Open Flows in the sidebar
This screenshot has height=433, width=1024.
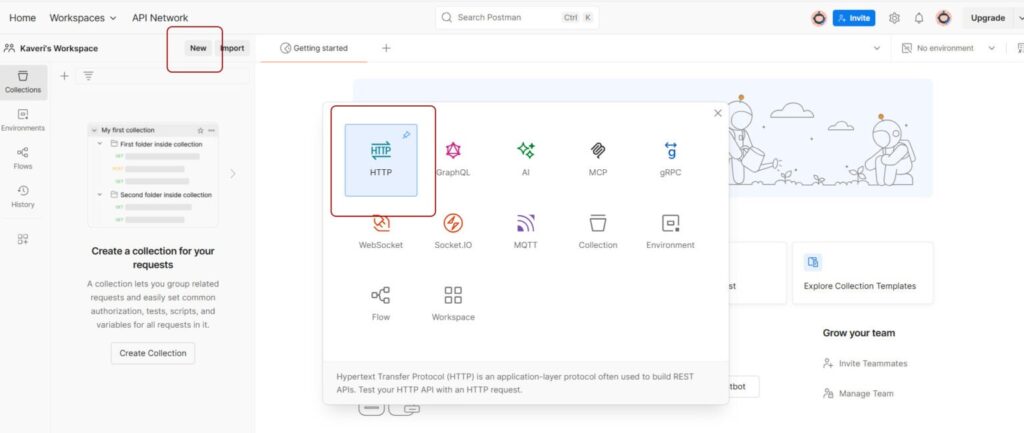[x=23, y=159]
